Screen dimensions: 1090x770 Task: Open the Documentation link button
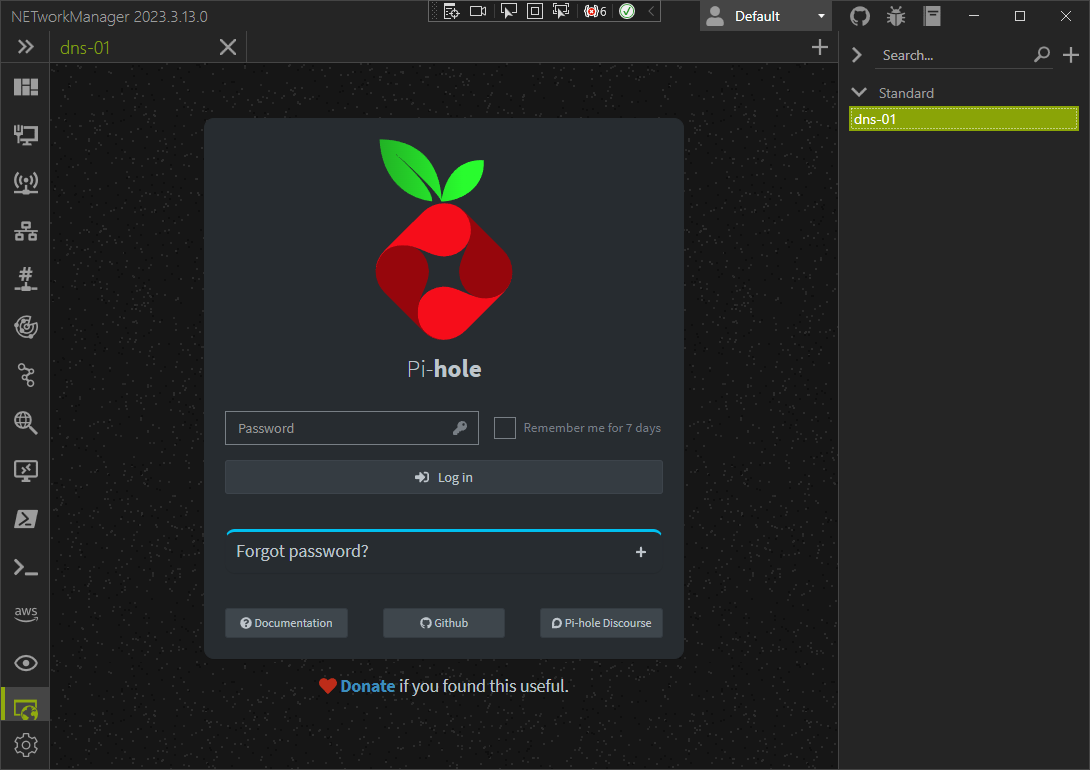[x=286, y=623]
